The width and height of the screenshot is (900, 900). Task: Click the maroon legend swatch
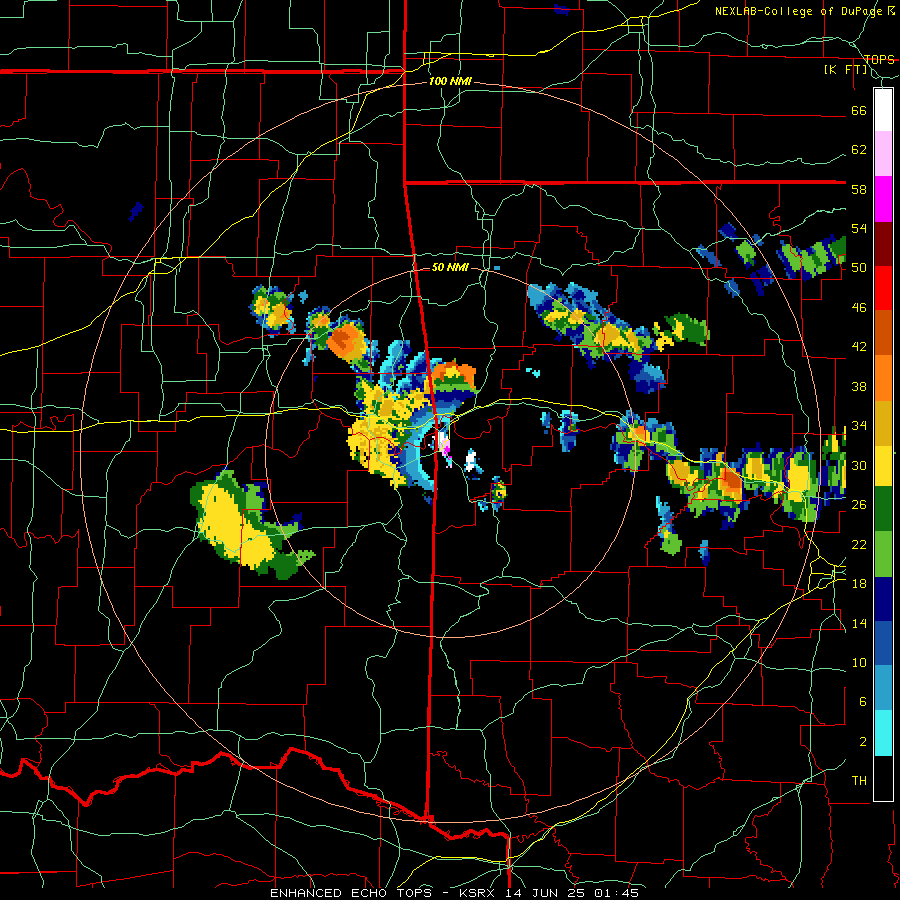click(883, 243)
